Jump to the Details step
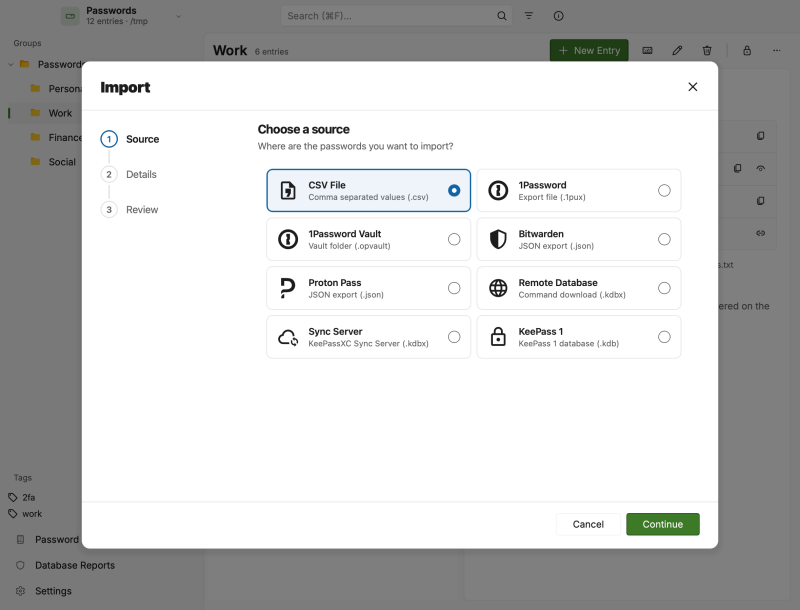 click(x=129, y=174)
